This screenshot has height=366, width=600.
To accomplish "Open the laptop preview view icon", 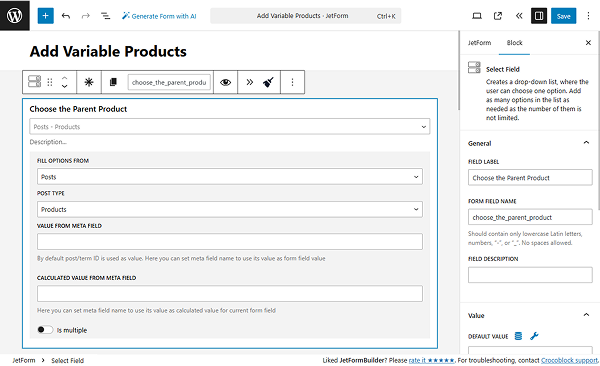I will pos(477,16).
